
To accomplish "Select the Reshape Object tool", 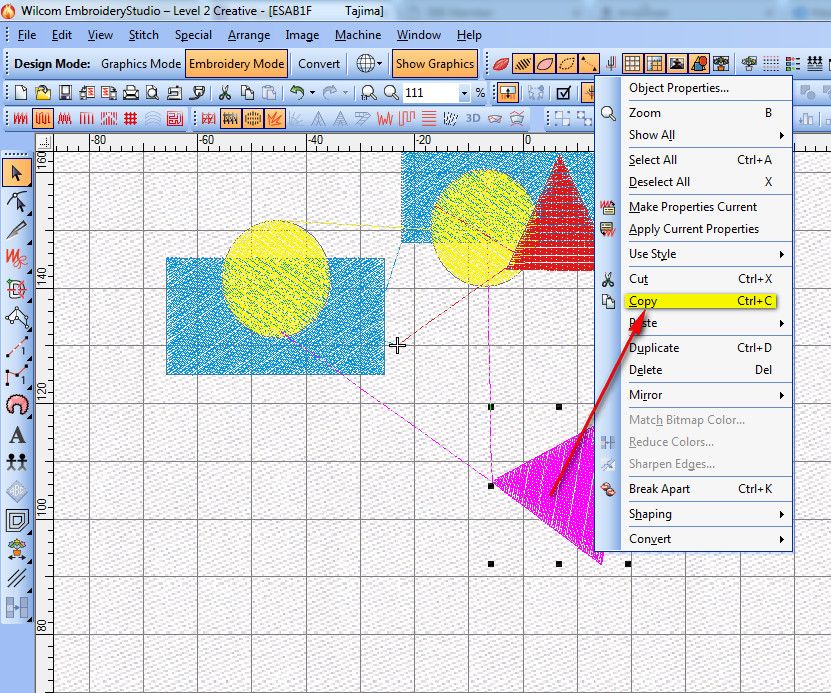I will (x=17, y=201).
